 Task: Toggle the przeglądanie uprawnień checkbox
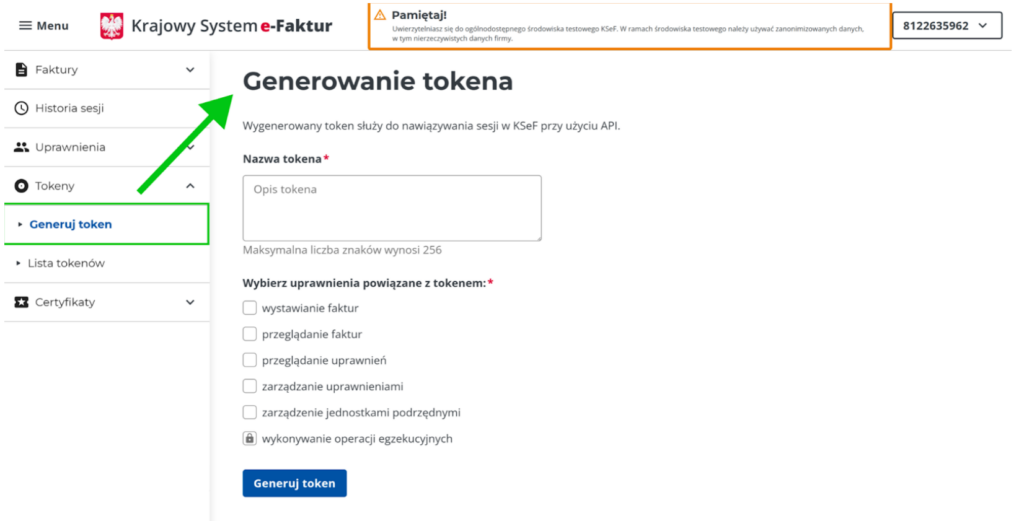(250, 360)
